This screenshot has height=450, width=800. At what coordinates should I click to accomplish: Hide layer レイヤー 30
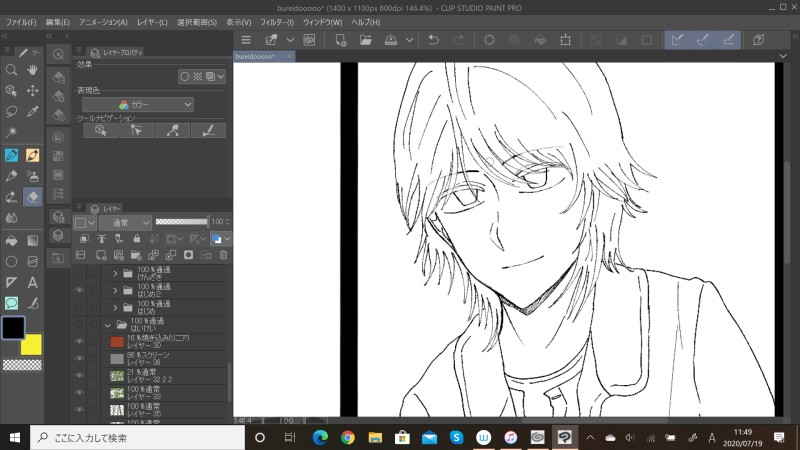(80, 342)
